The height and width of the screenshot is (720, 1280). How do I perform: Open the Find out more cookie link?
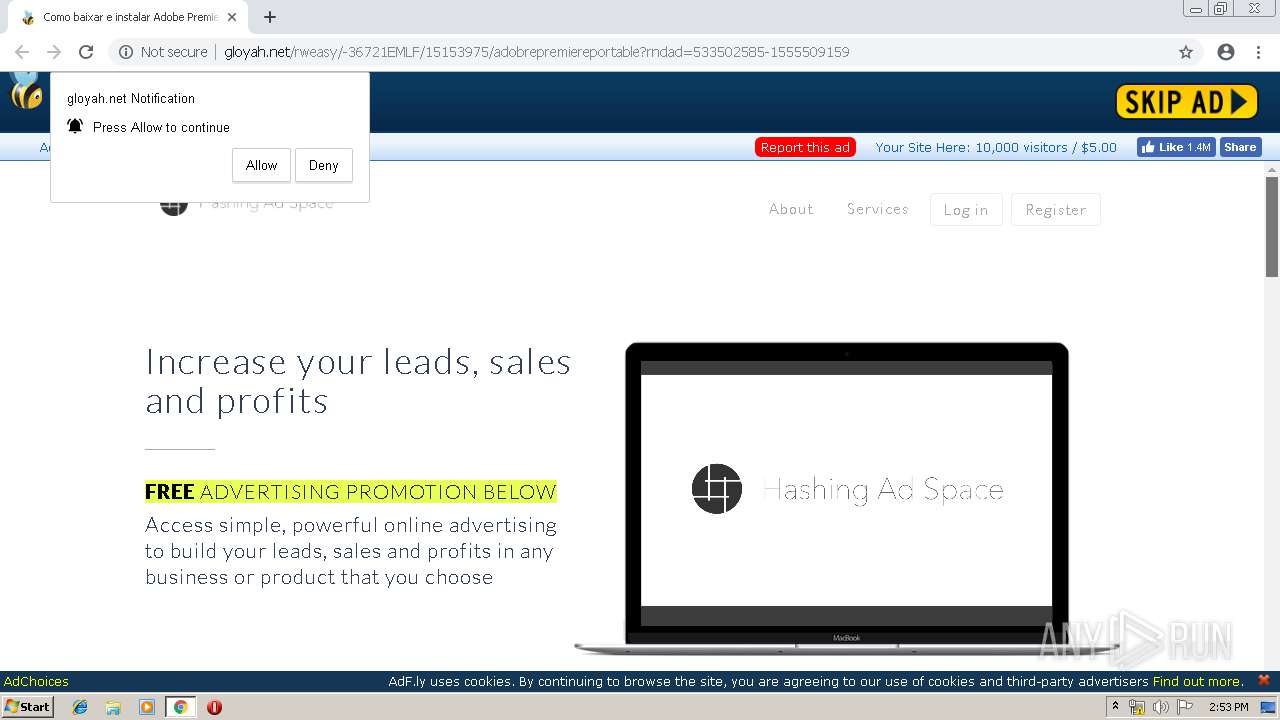click(x=1198, y=681)
